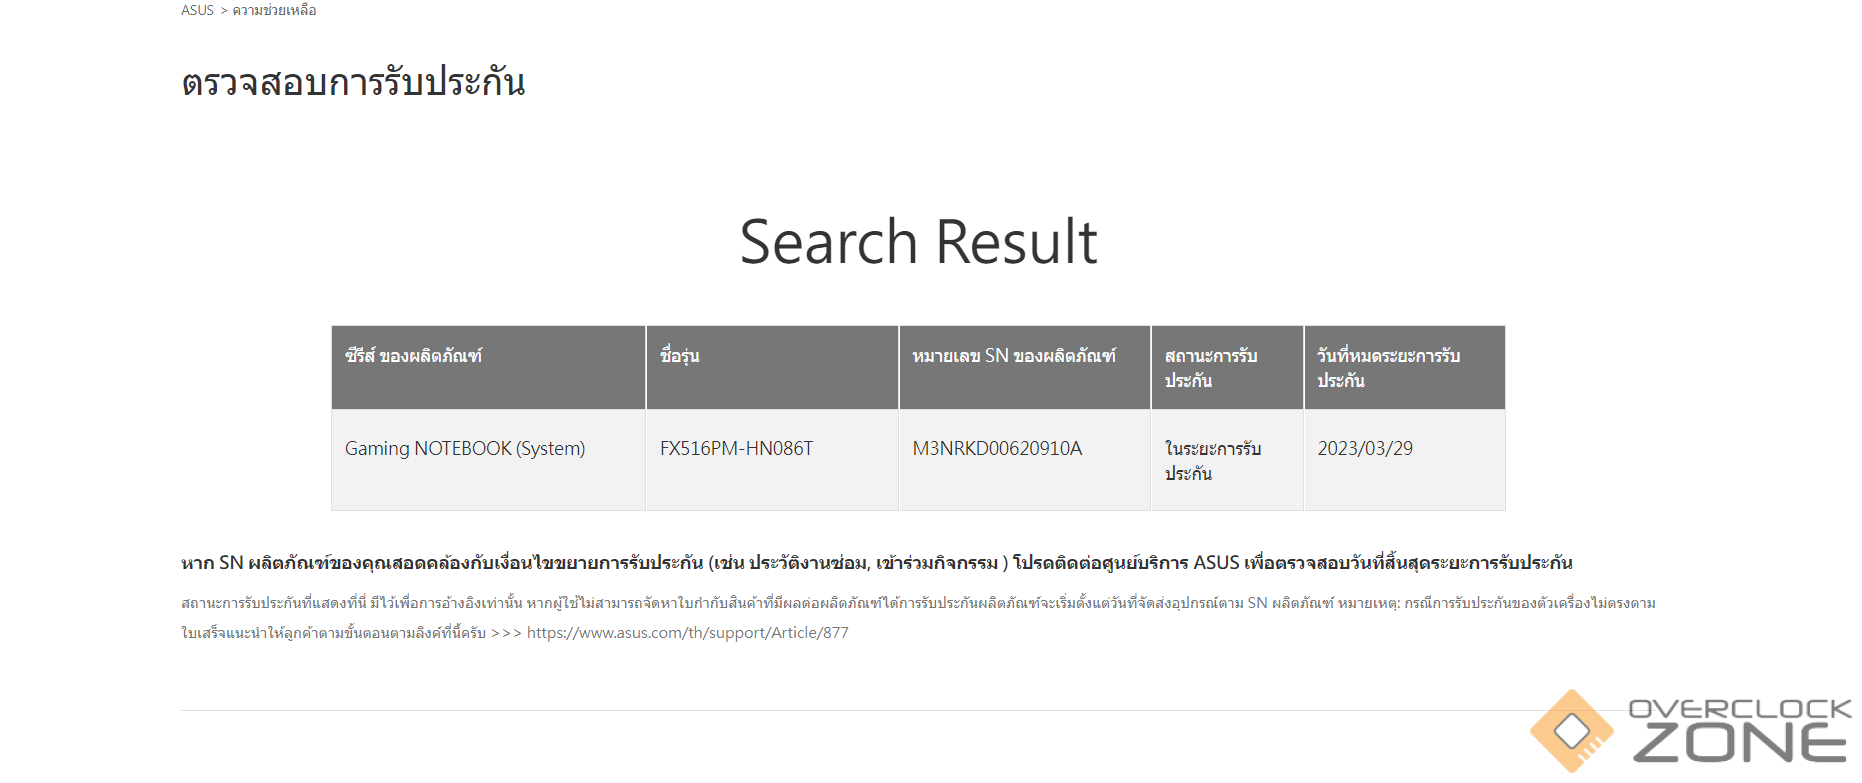This screenshot has height=783, width=1862.
Task: Click the bold SN warranty extension notice
Action: pyautogui.click(x=877, y=563)
